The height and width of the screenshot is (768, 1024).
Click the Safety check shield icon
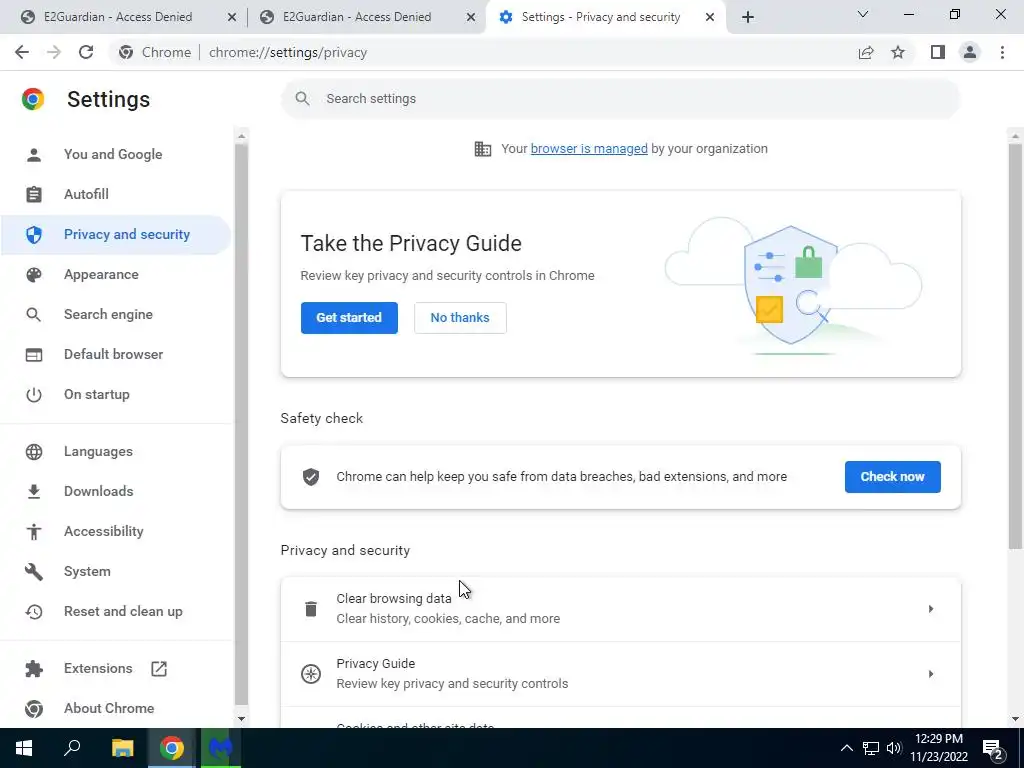[x=311, y=477]
